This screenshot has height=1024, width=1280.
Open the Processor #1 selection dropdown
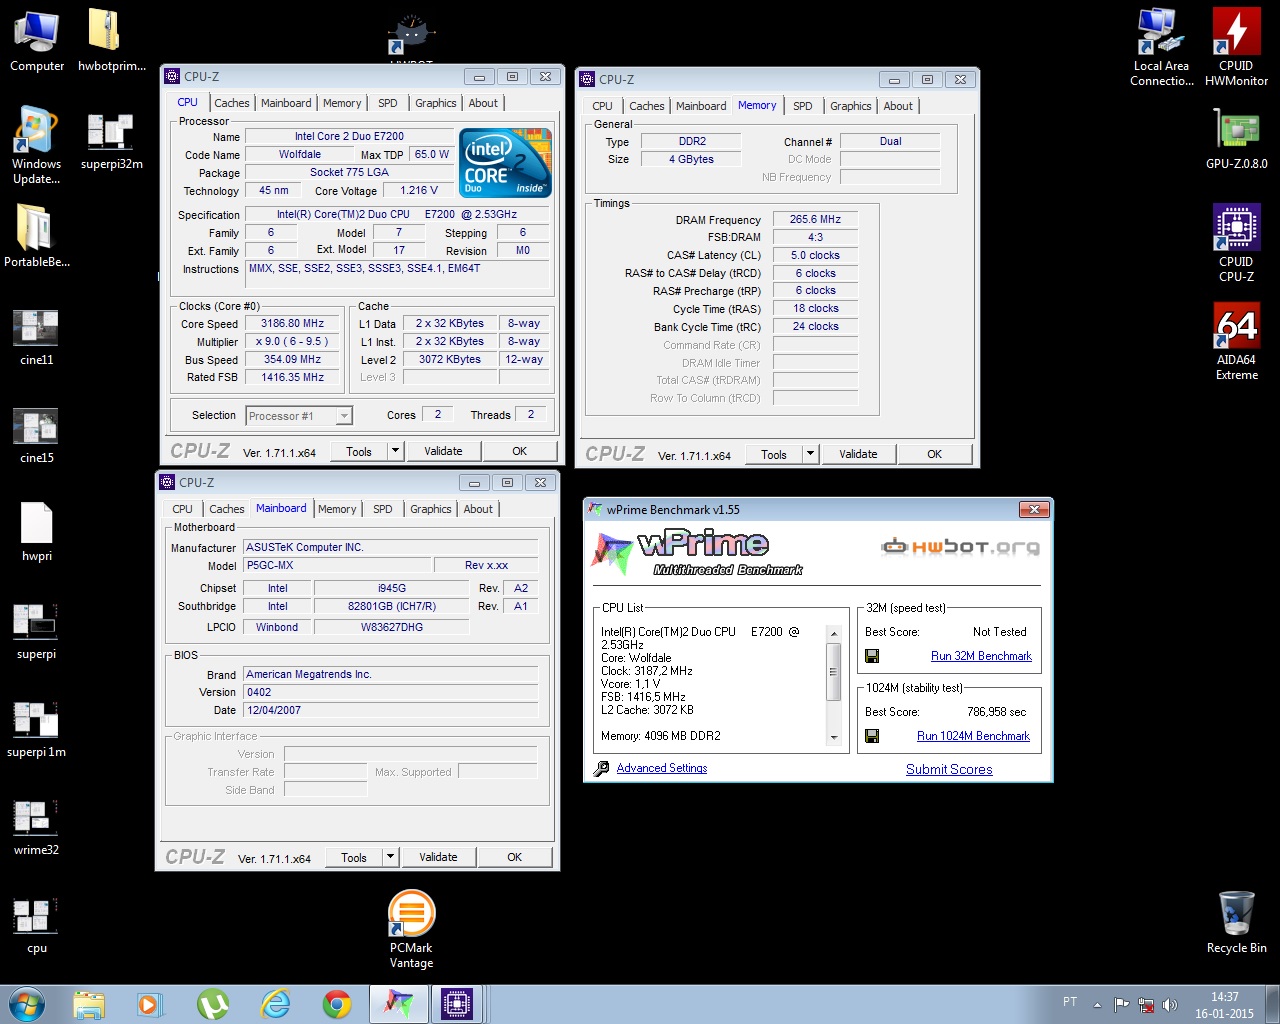click(299, 416)
